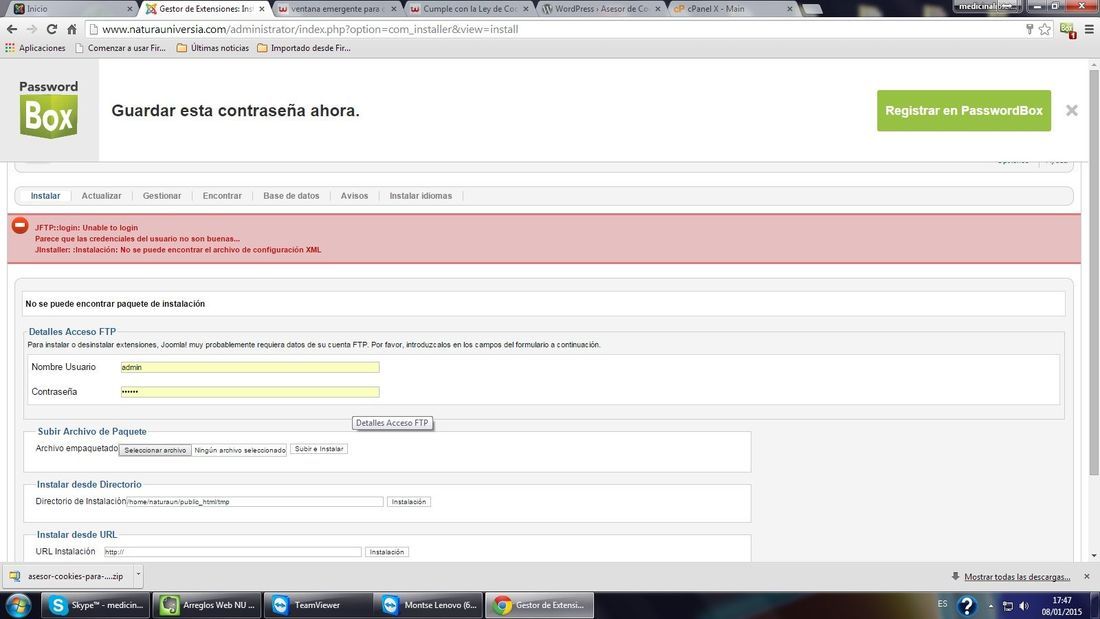Viewport: 1100px width, 619px height.
Task: Focus the Directorio de Instalación field
Action: (255, 502)
